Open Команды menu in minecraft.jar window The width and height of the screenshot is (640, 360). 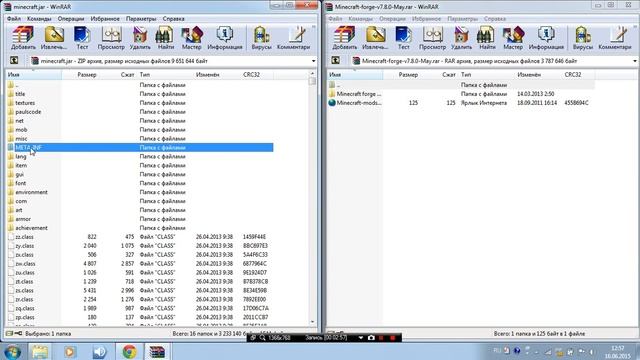pos(39,19)
